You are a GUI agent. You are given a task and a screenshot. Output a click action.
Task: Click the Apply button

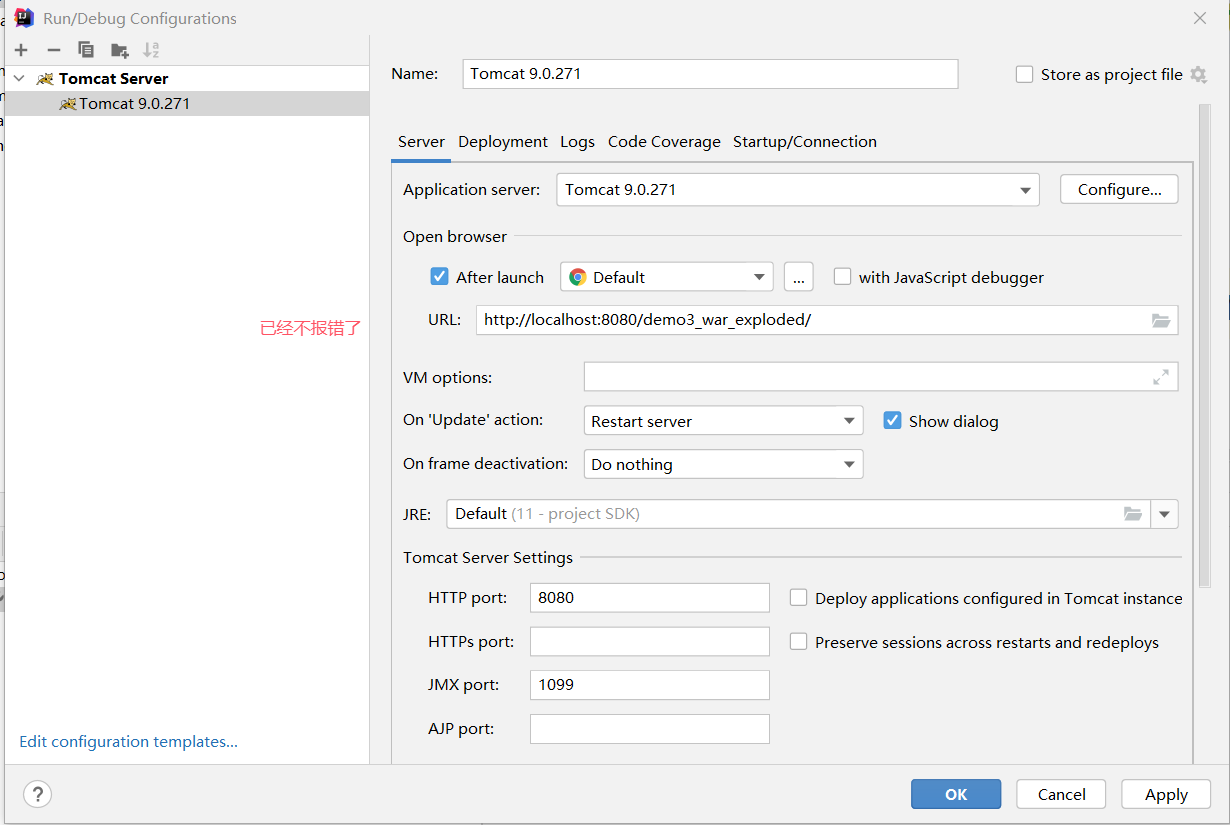pyautogui.click(x=1166, y=794)
